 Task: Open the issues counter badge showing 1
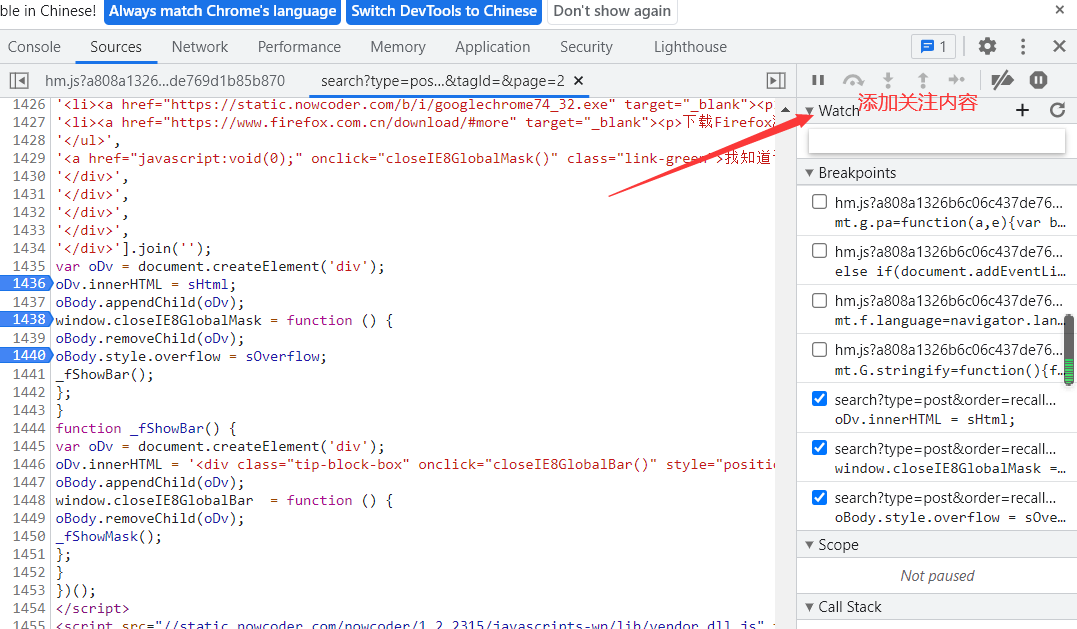point(933,46)
